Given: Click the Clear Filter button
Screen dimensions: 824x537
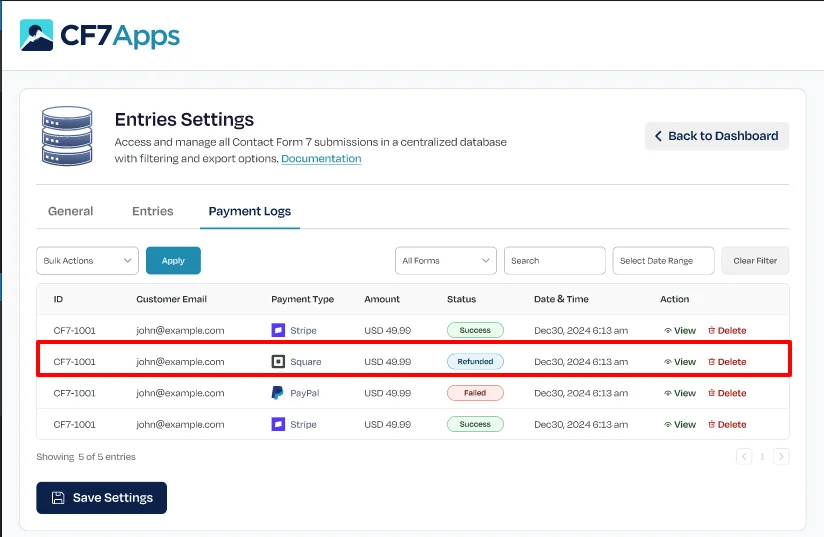Looking at the screenshot, I should coord(755,261).
